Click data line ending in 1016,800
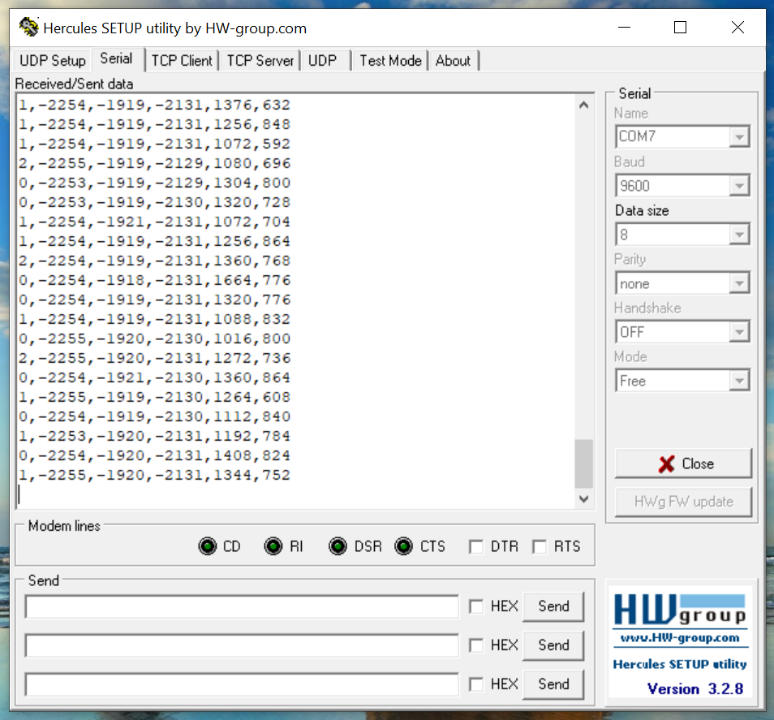Screen dimensions: 774x720 [x=155, y=339]
